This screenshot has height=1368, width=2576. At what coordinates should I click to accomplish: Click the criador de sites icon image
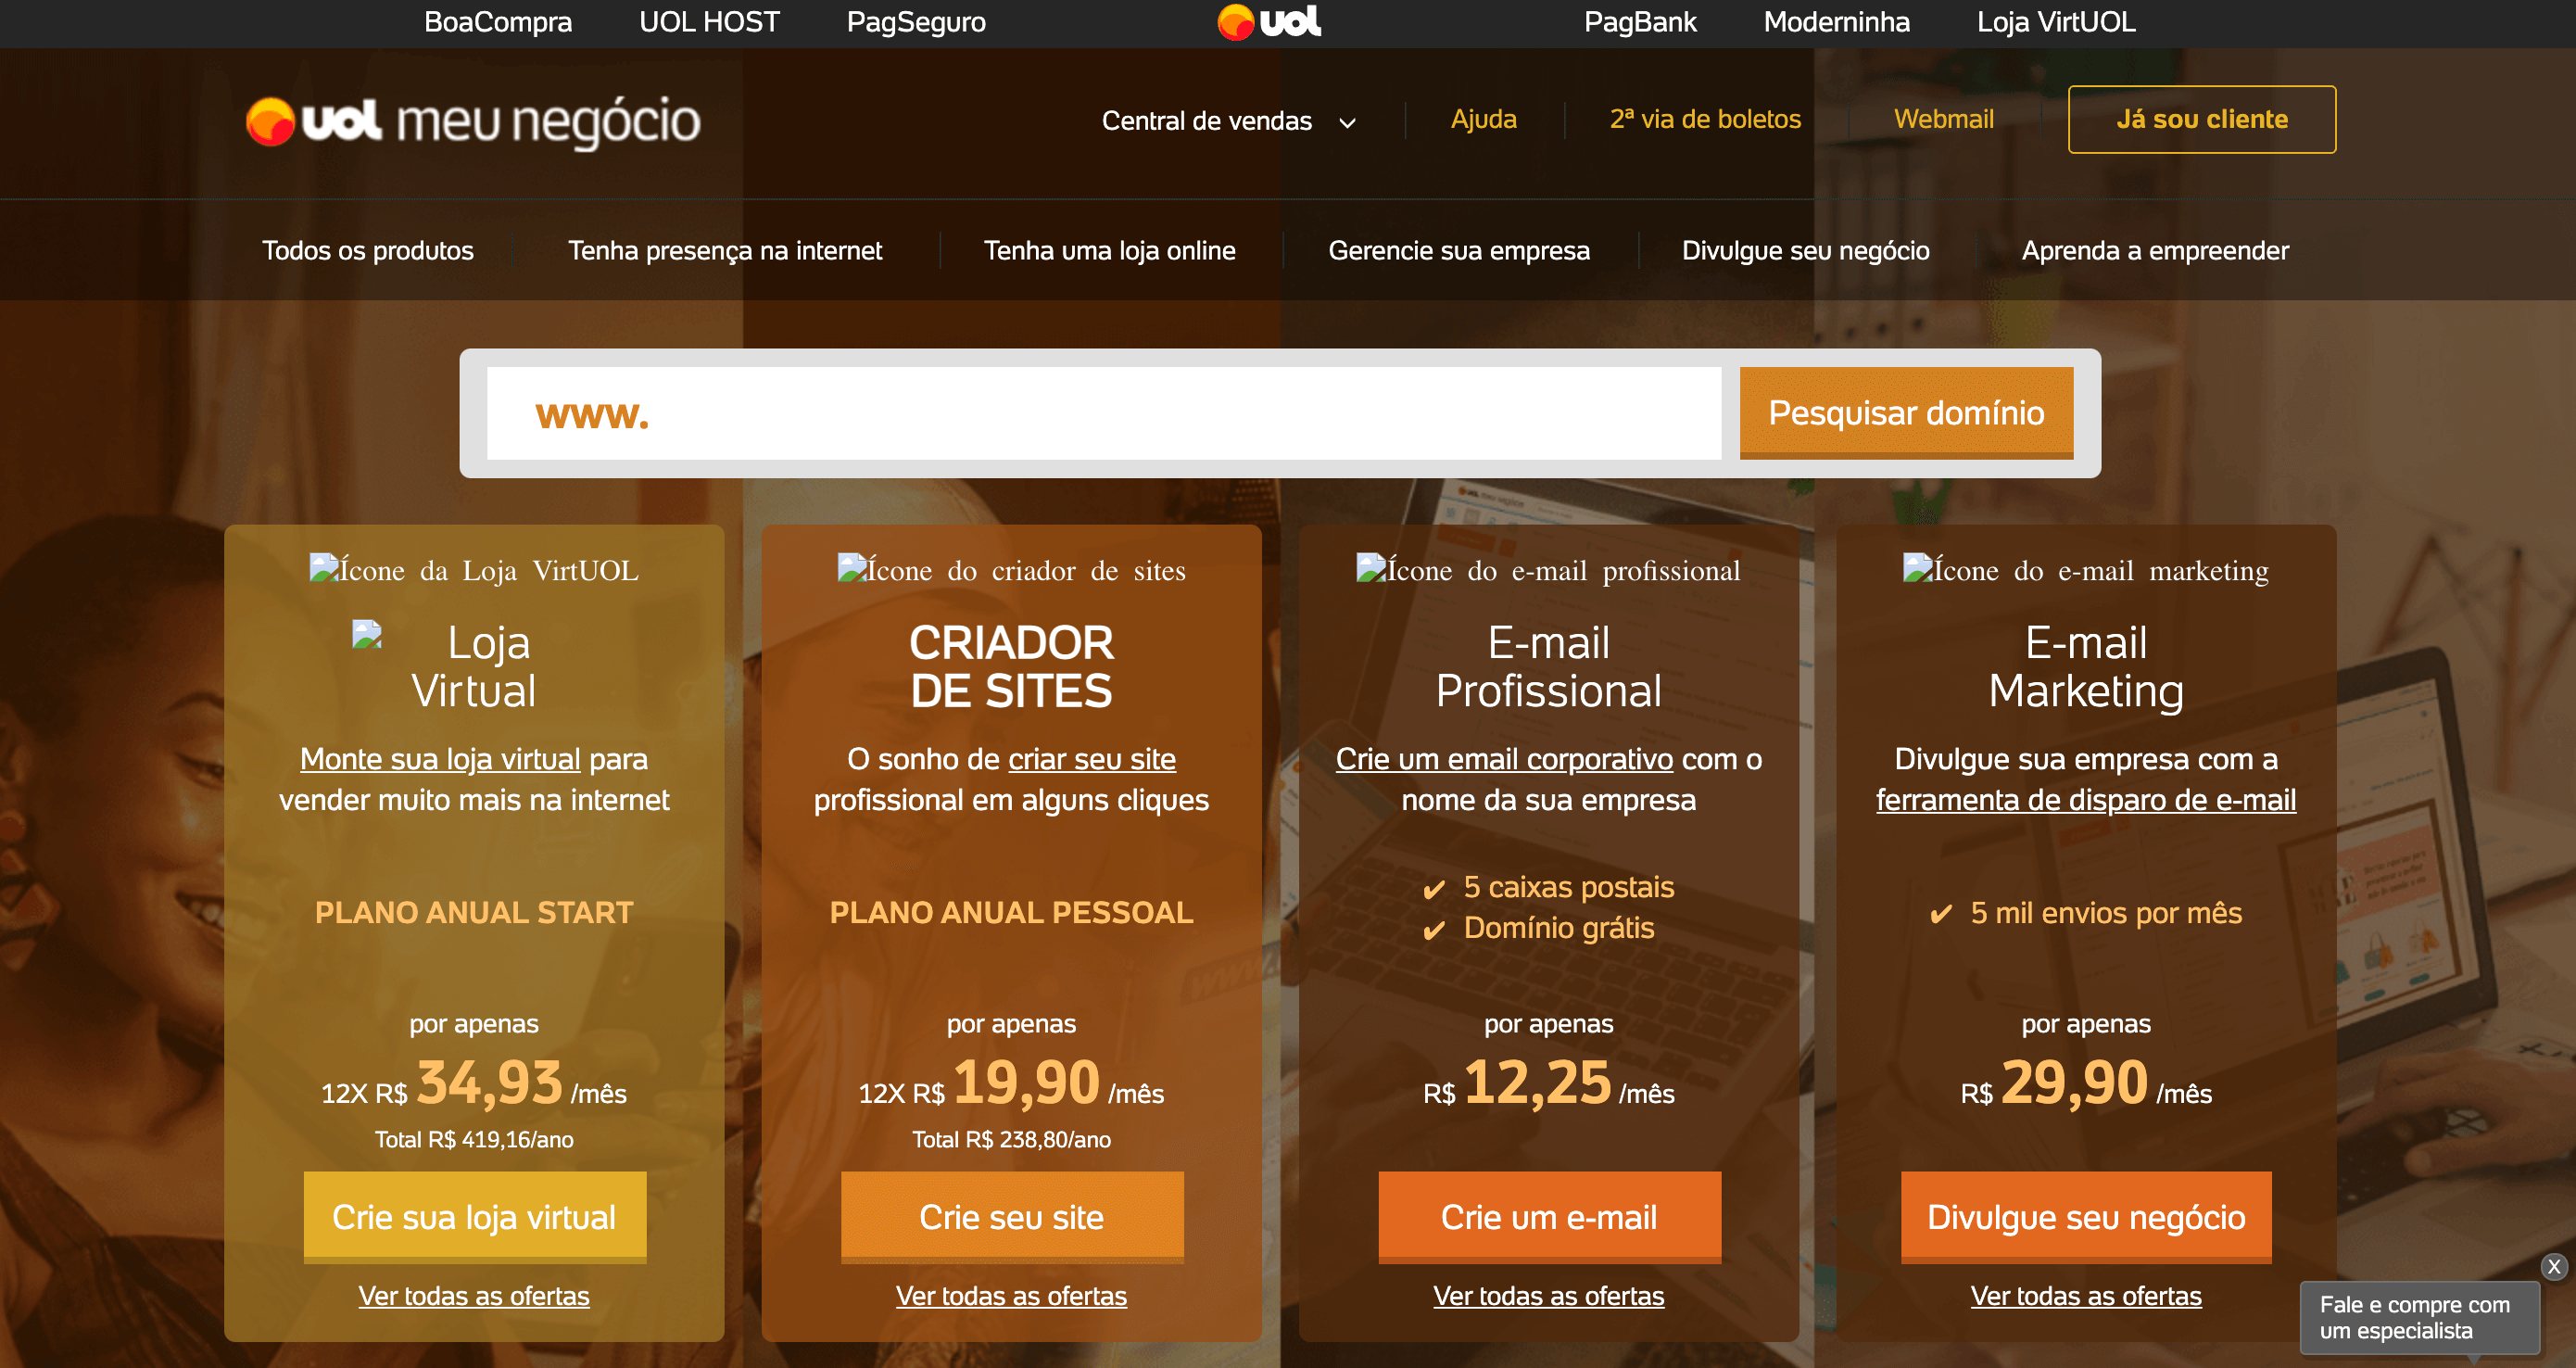pos(1011,570)
